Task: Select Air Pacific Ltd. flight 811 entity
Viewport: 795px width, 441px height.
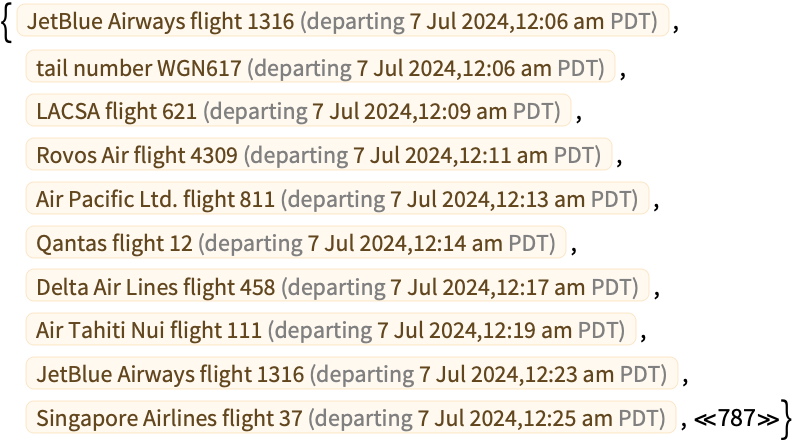Action: (x=337, y=199)
